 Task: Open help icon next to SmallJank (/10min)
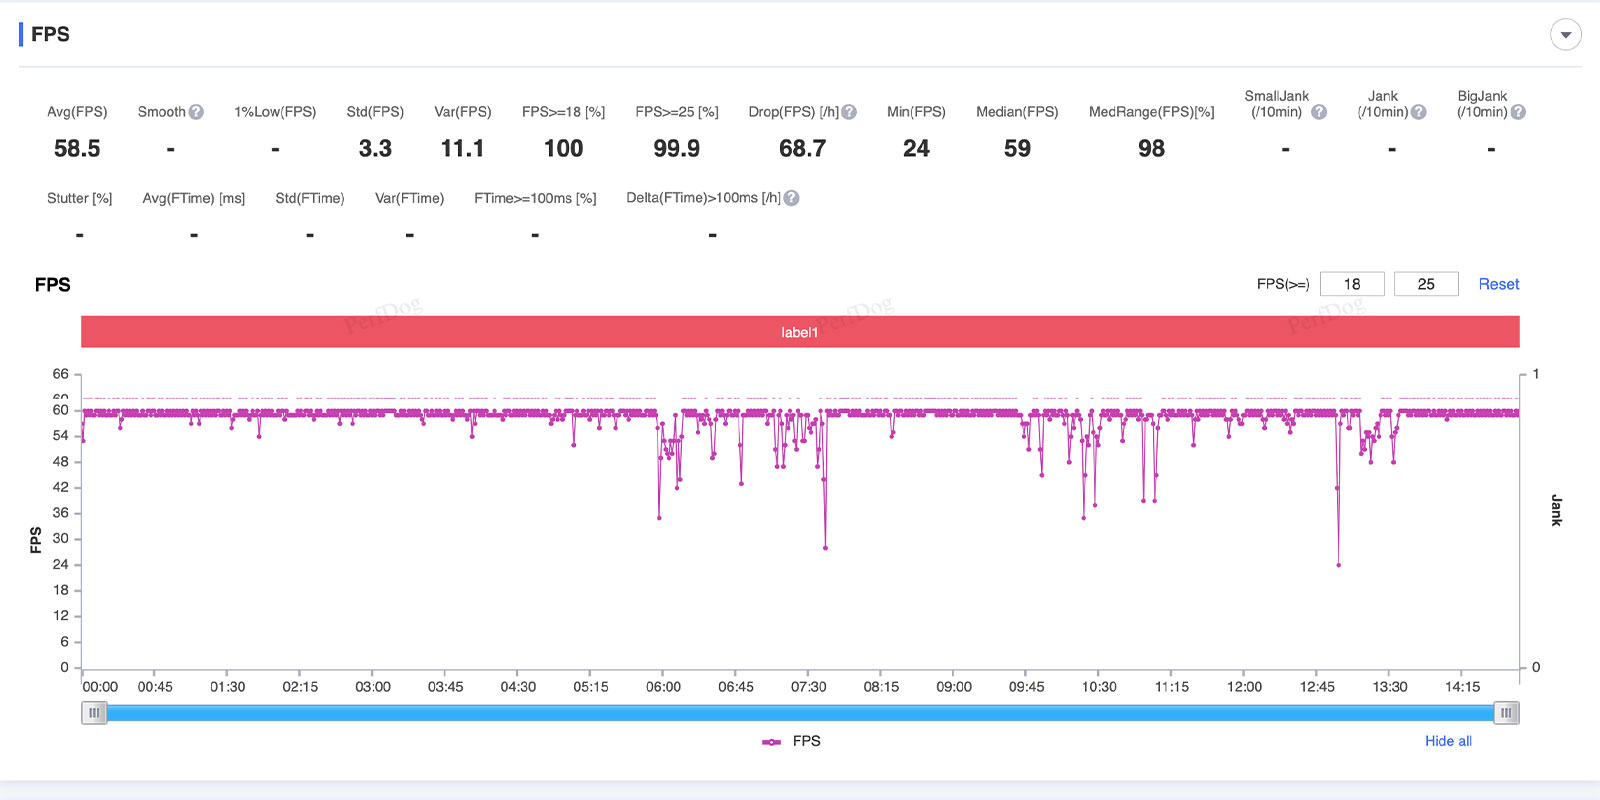tap(1319, 112)
